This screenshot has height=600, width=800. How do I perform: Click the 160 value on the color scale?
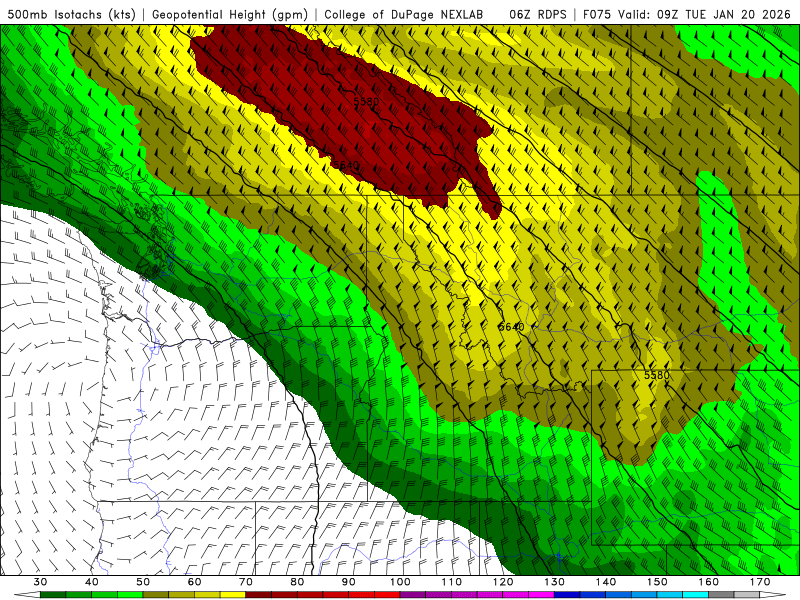(709, 582)
